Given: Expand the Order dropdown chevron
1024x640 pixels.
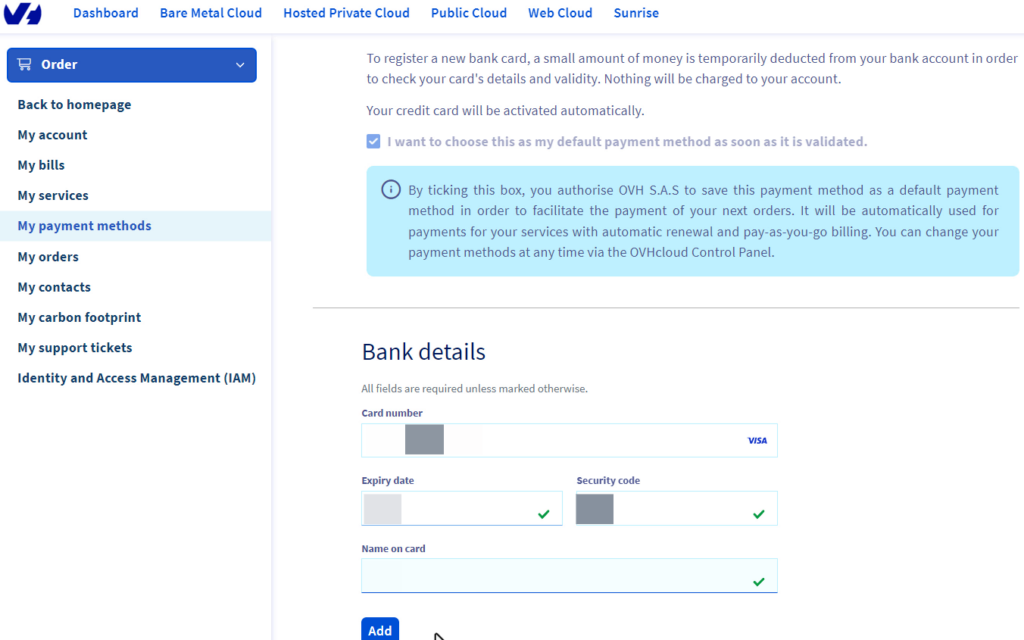Looking at the screenshot, I should coord(240,65).
